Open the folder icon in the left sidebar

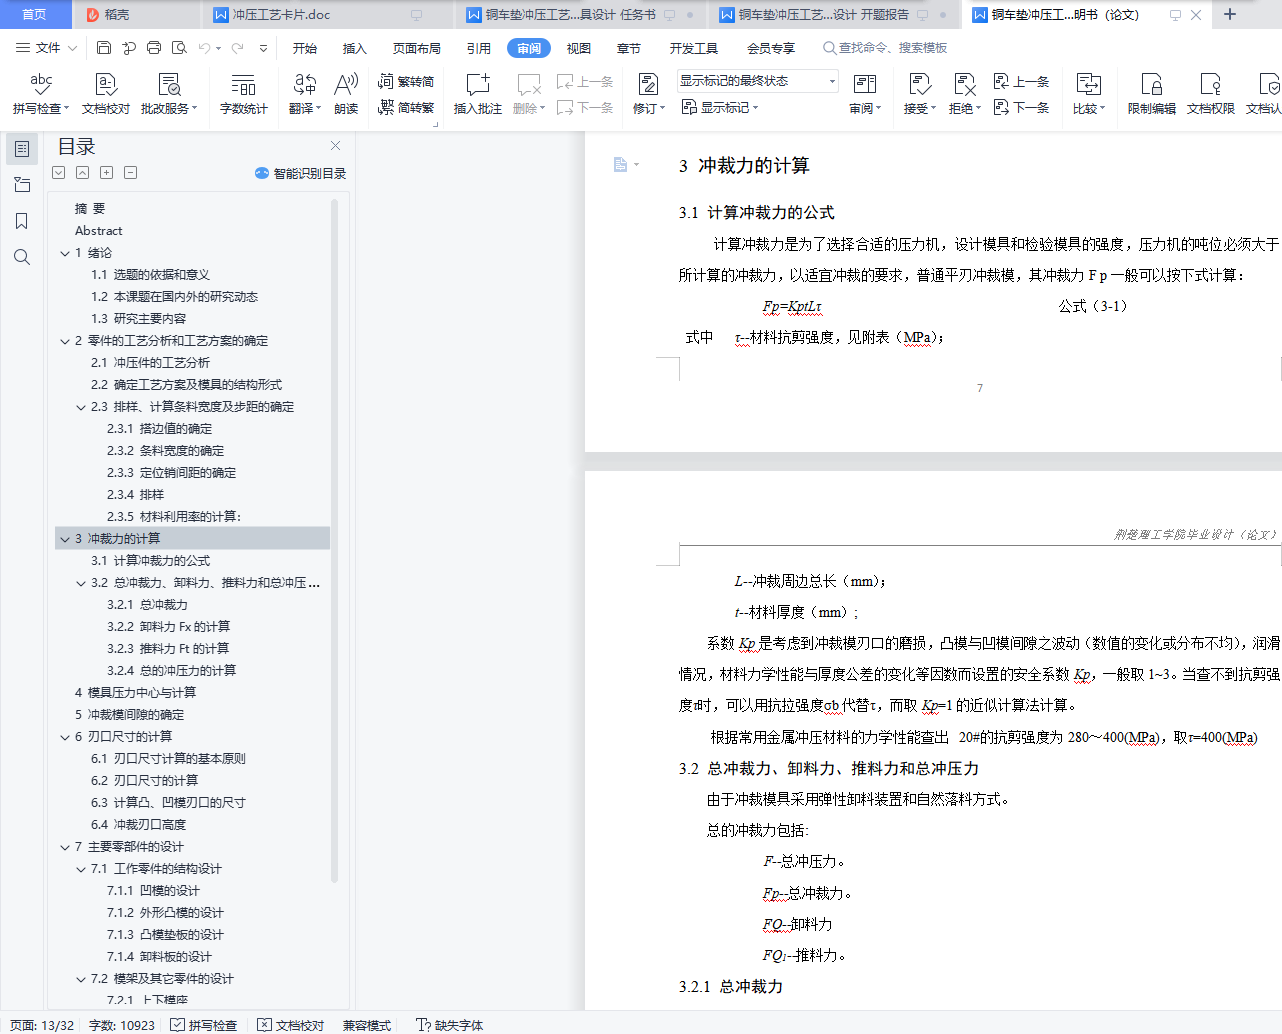click(x=22, y=185)
